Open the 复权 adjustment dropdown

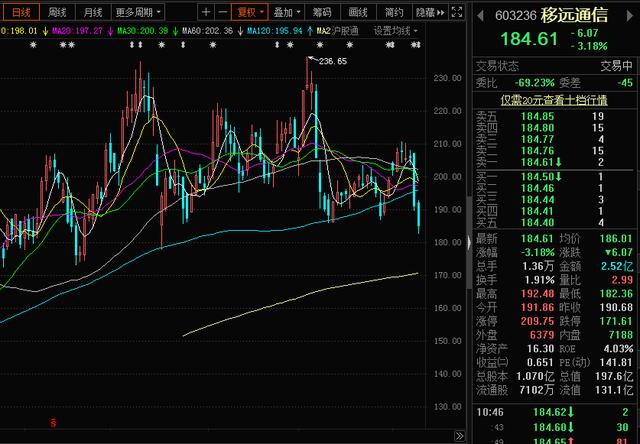click(x=250, y=12)
